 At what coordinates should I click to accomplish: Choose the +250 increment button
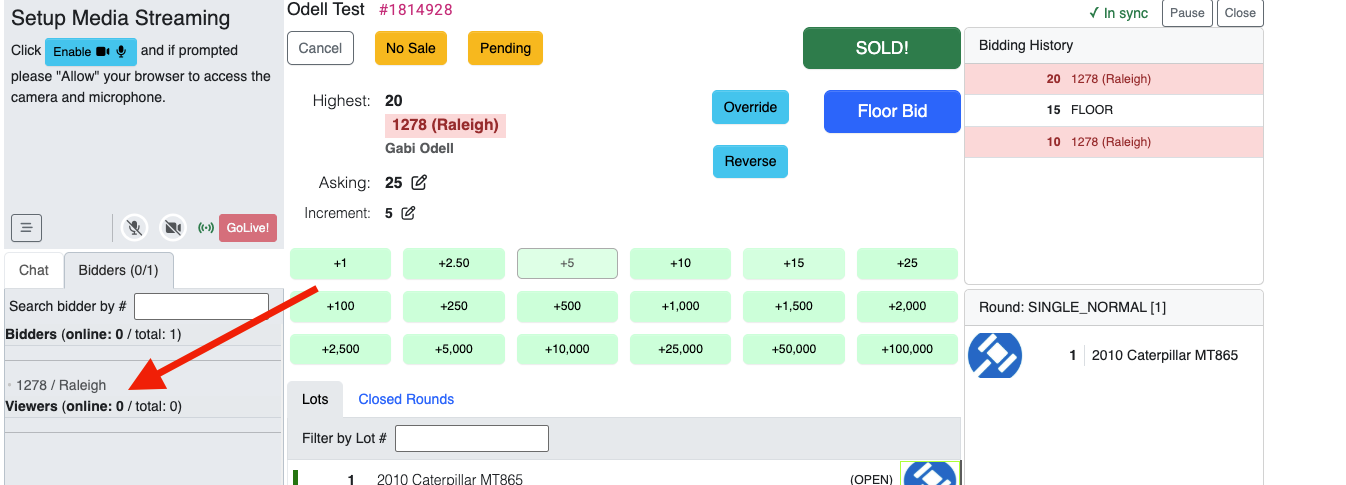tap(454, 306)
